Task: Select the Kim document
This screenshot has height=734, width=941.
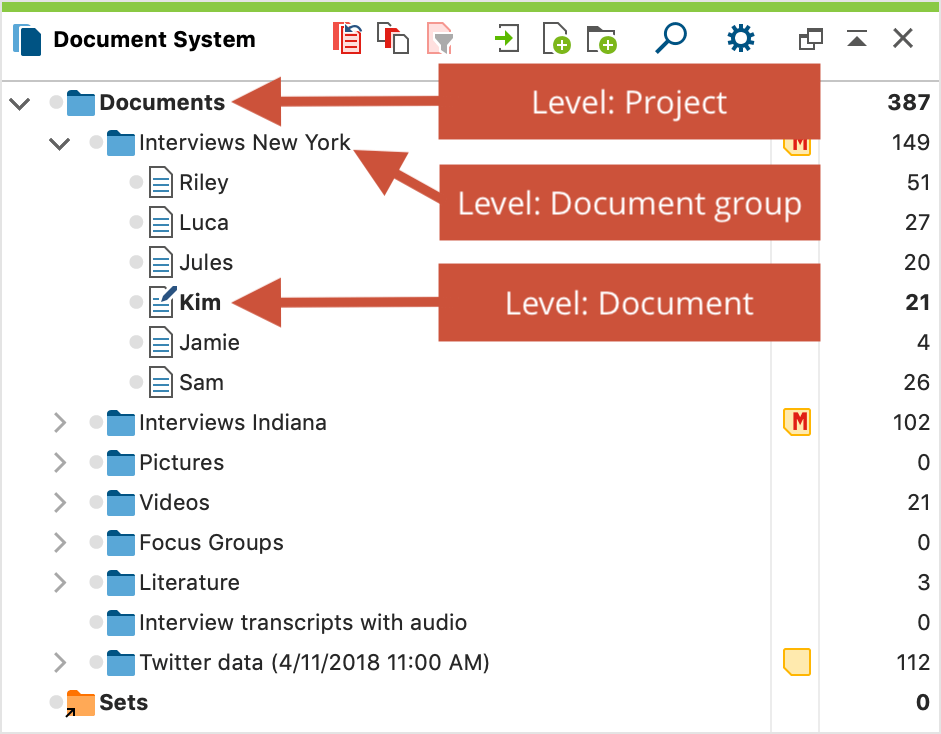Action: 200,302
